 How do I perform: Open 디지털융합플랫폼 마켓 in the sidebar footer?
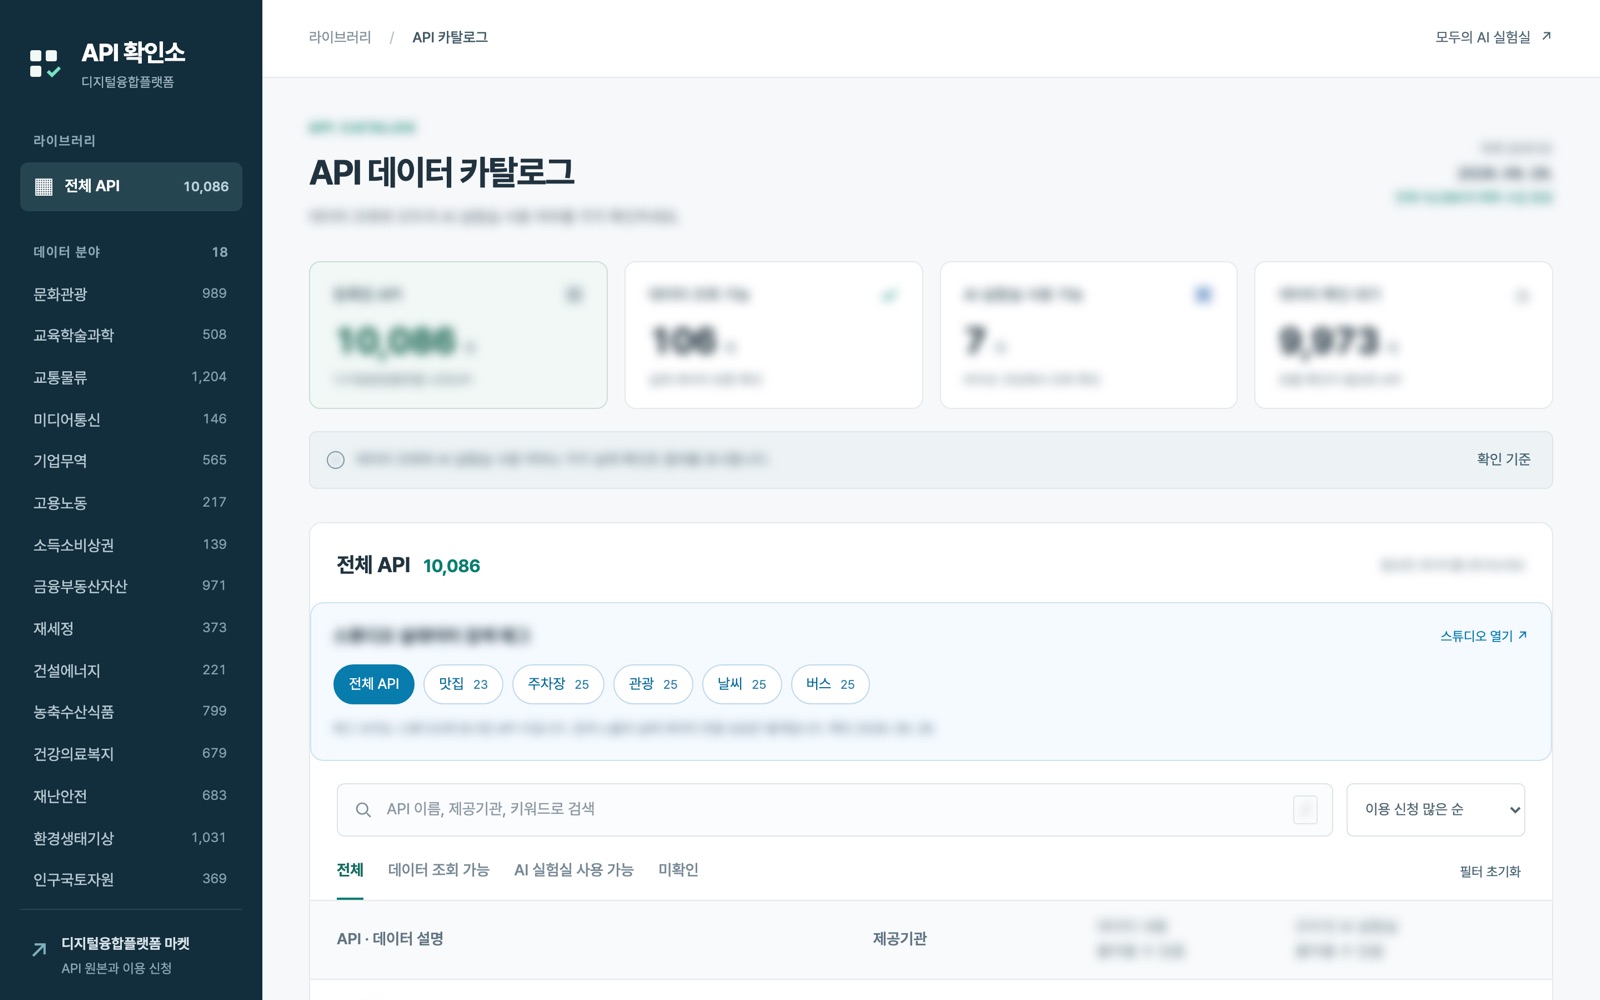(131, 955)
